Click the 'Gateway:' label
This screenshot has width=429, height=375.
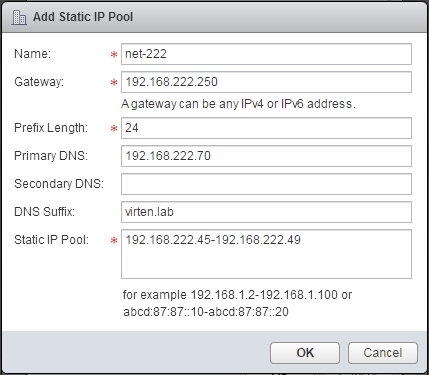39,82
